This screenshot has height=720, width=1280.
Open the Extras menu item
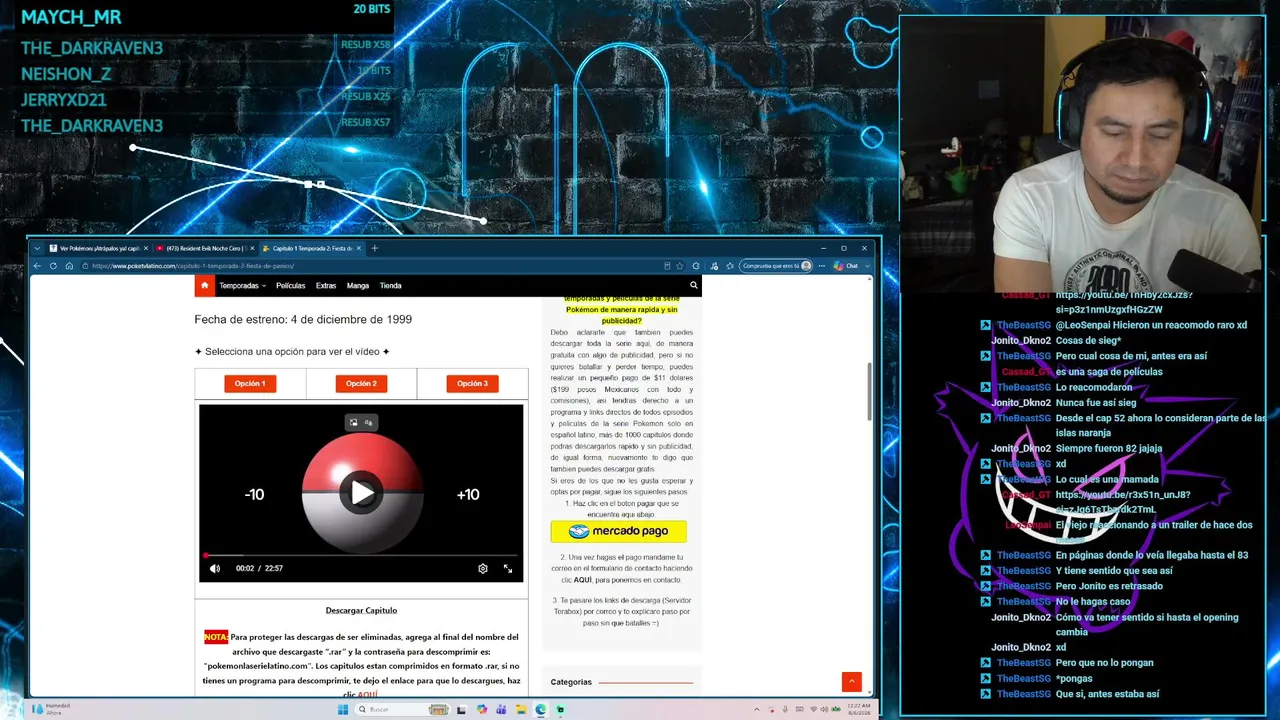326,285
